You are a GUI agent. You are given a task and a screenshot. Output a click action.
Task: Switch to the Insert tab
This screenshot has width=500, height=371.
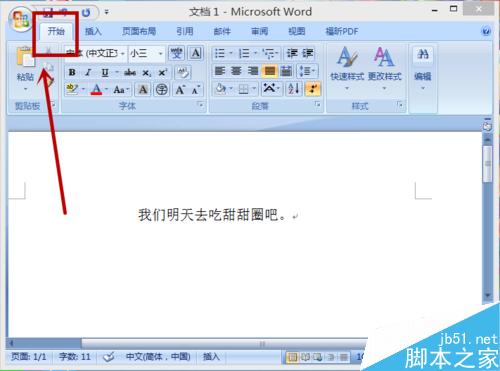click(x=93, y=31)
